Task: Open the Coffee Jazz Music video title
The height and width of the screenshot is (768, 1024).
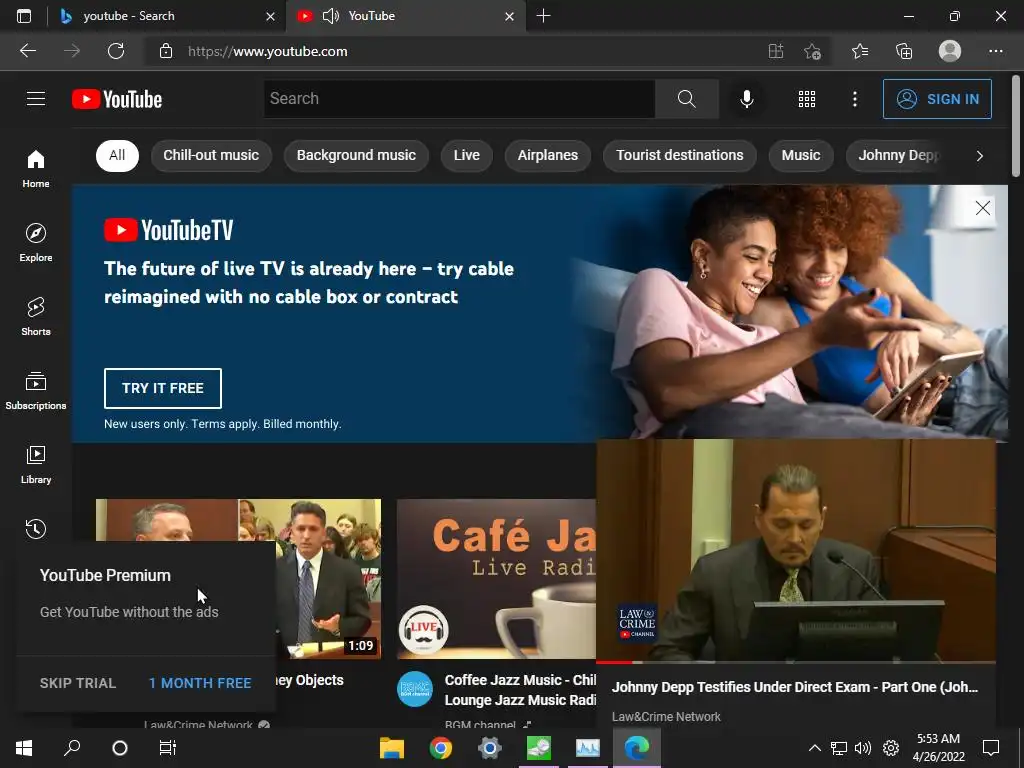Action: click(520, 690)
